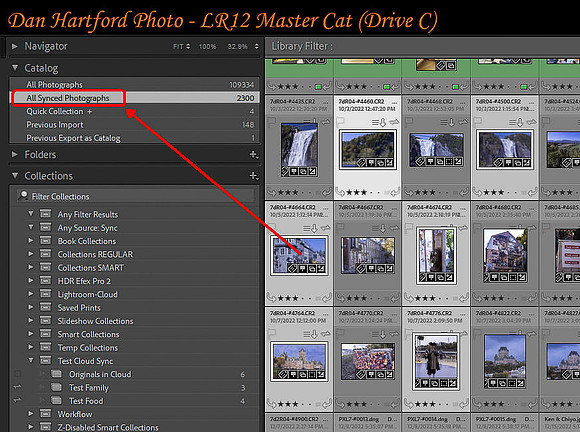The height and width of the screenshot is (432, 580).
Task: Set Navigator zoom to 100%
Action: (207, 47)
